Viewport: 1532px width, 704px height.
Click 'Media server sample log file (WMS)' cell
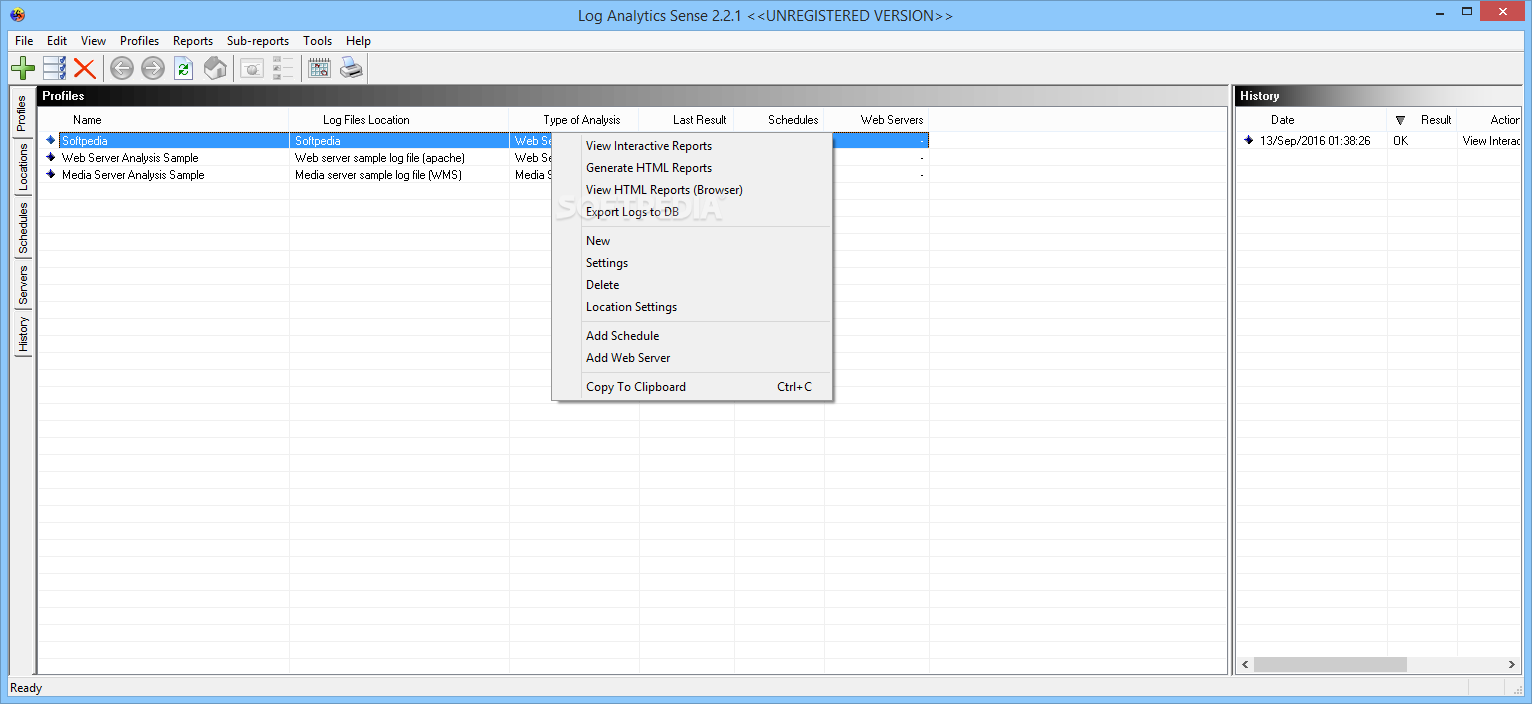point(376,175)
